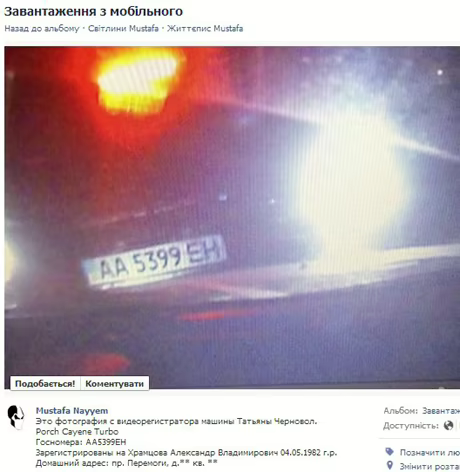Screen dimensions: 460x472
Task: Click the Змінити розта... location link text
Action: (x=430, y=466)
